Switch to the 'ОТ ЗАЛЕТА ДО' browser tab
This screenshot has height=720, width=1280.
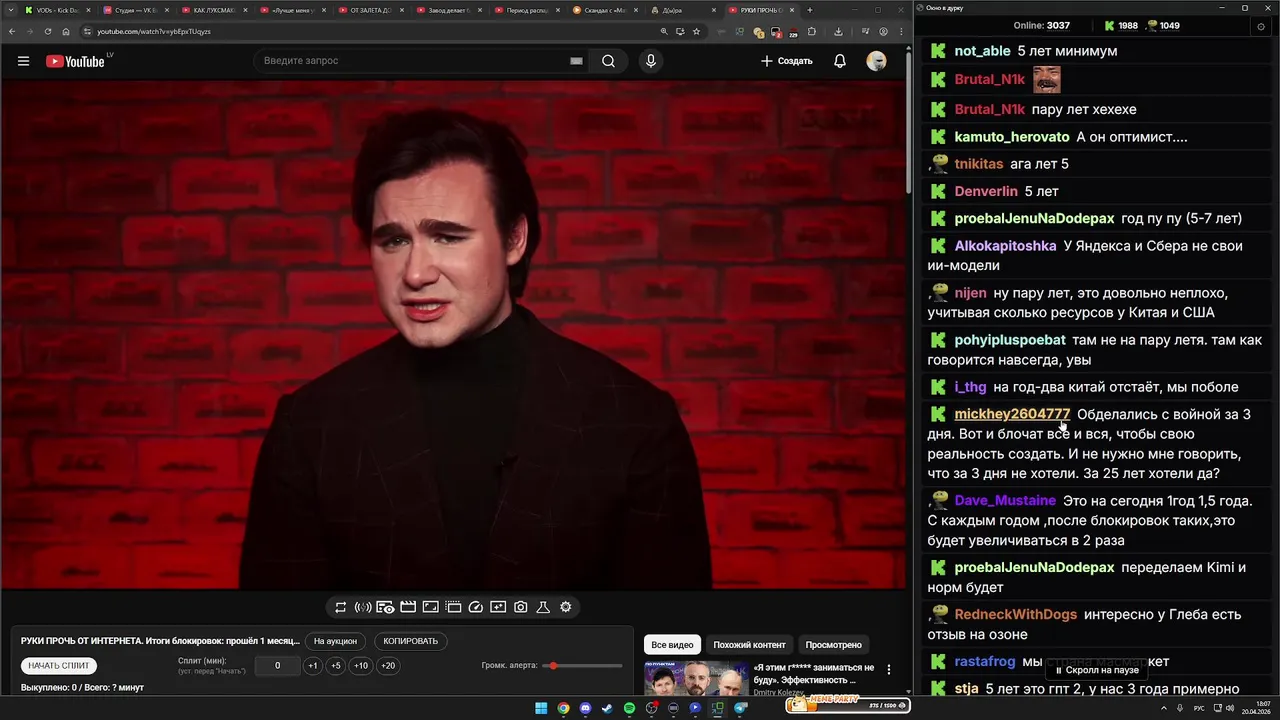point(370,10)
